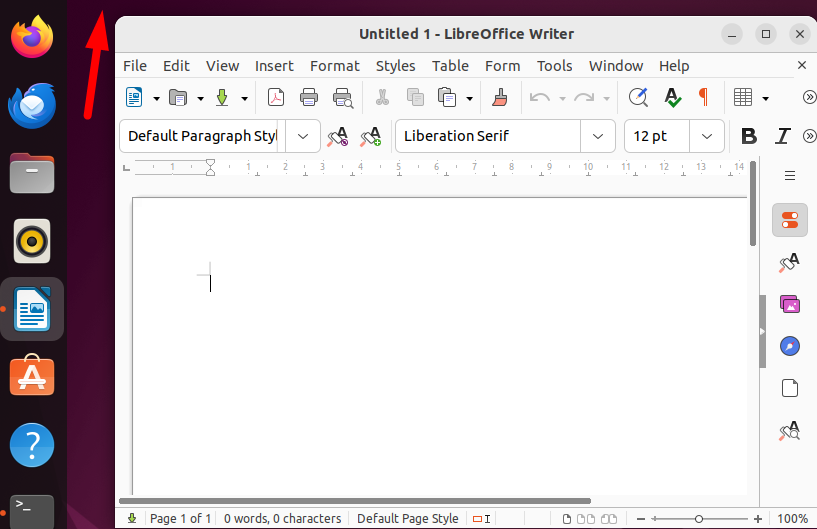Screen dimensions: 817x529
Task: Open the sidebar Navigator compass icon
Action: [790, 346]
